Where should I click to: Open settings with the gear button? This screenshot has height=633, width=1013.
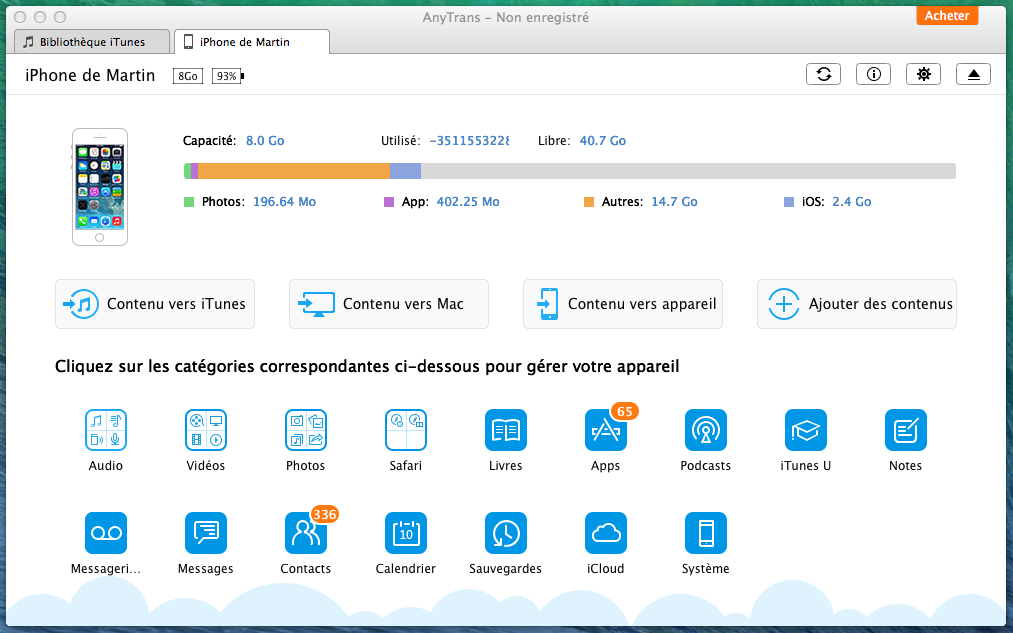(x=923, y=75)
